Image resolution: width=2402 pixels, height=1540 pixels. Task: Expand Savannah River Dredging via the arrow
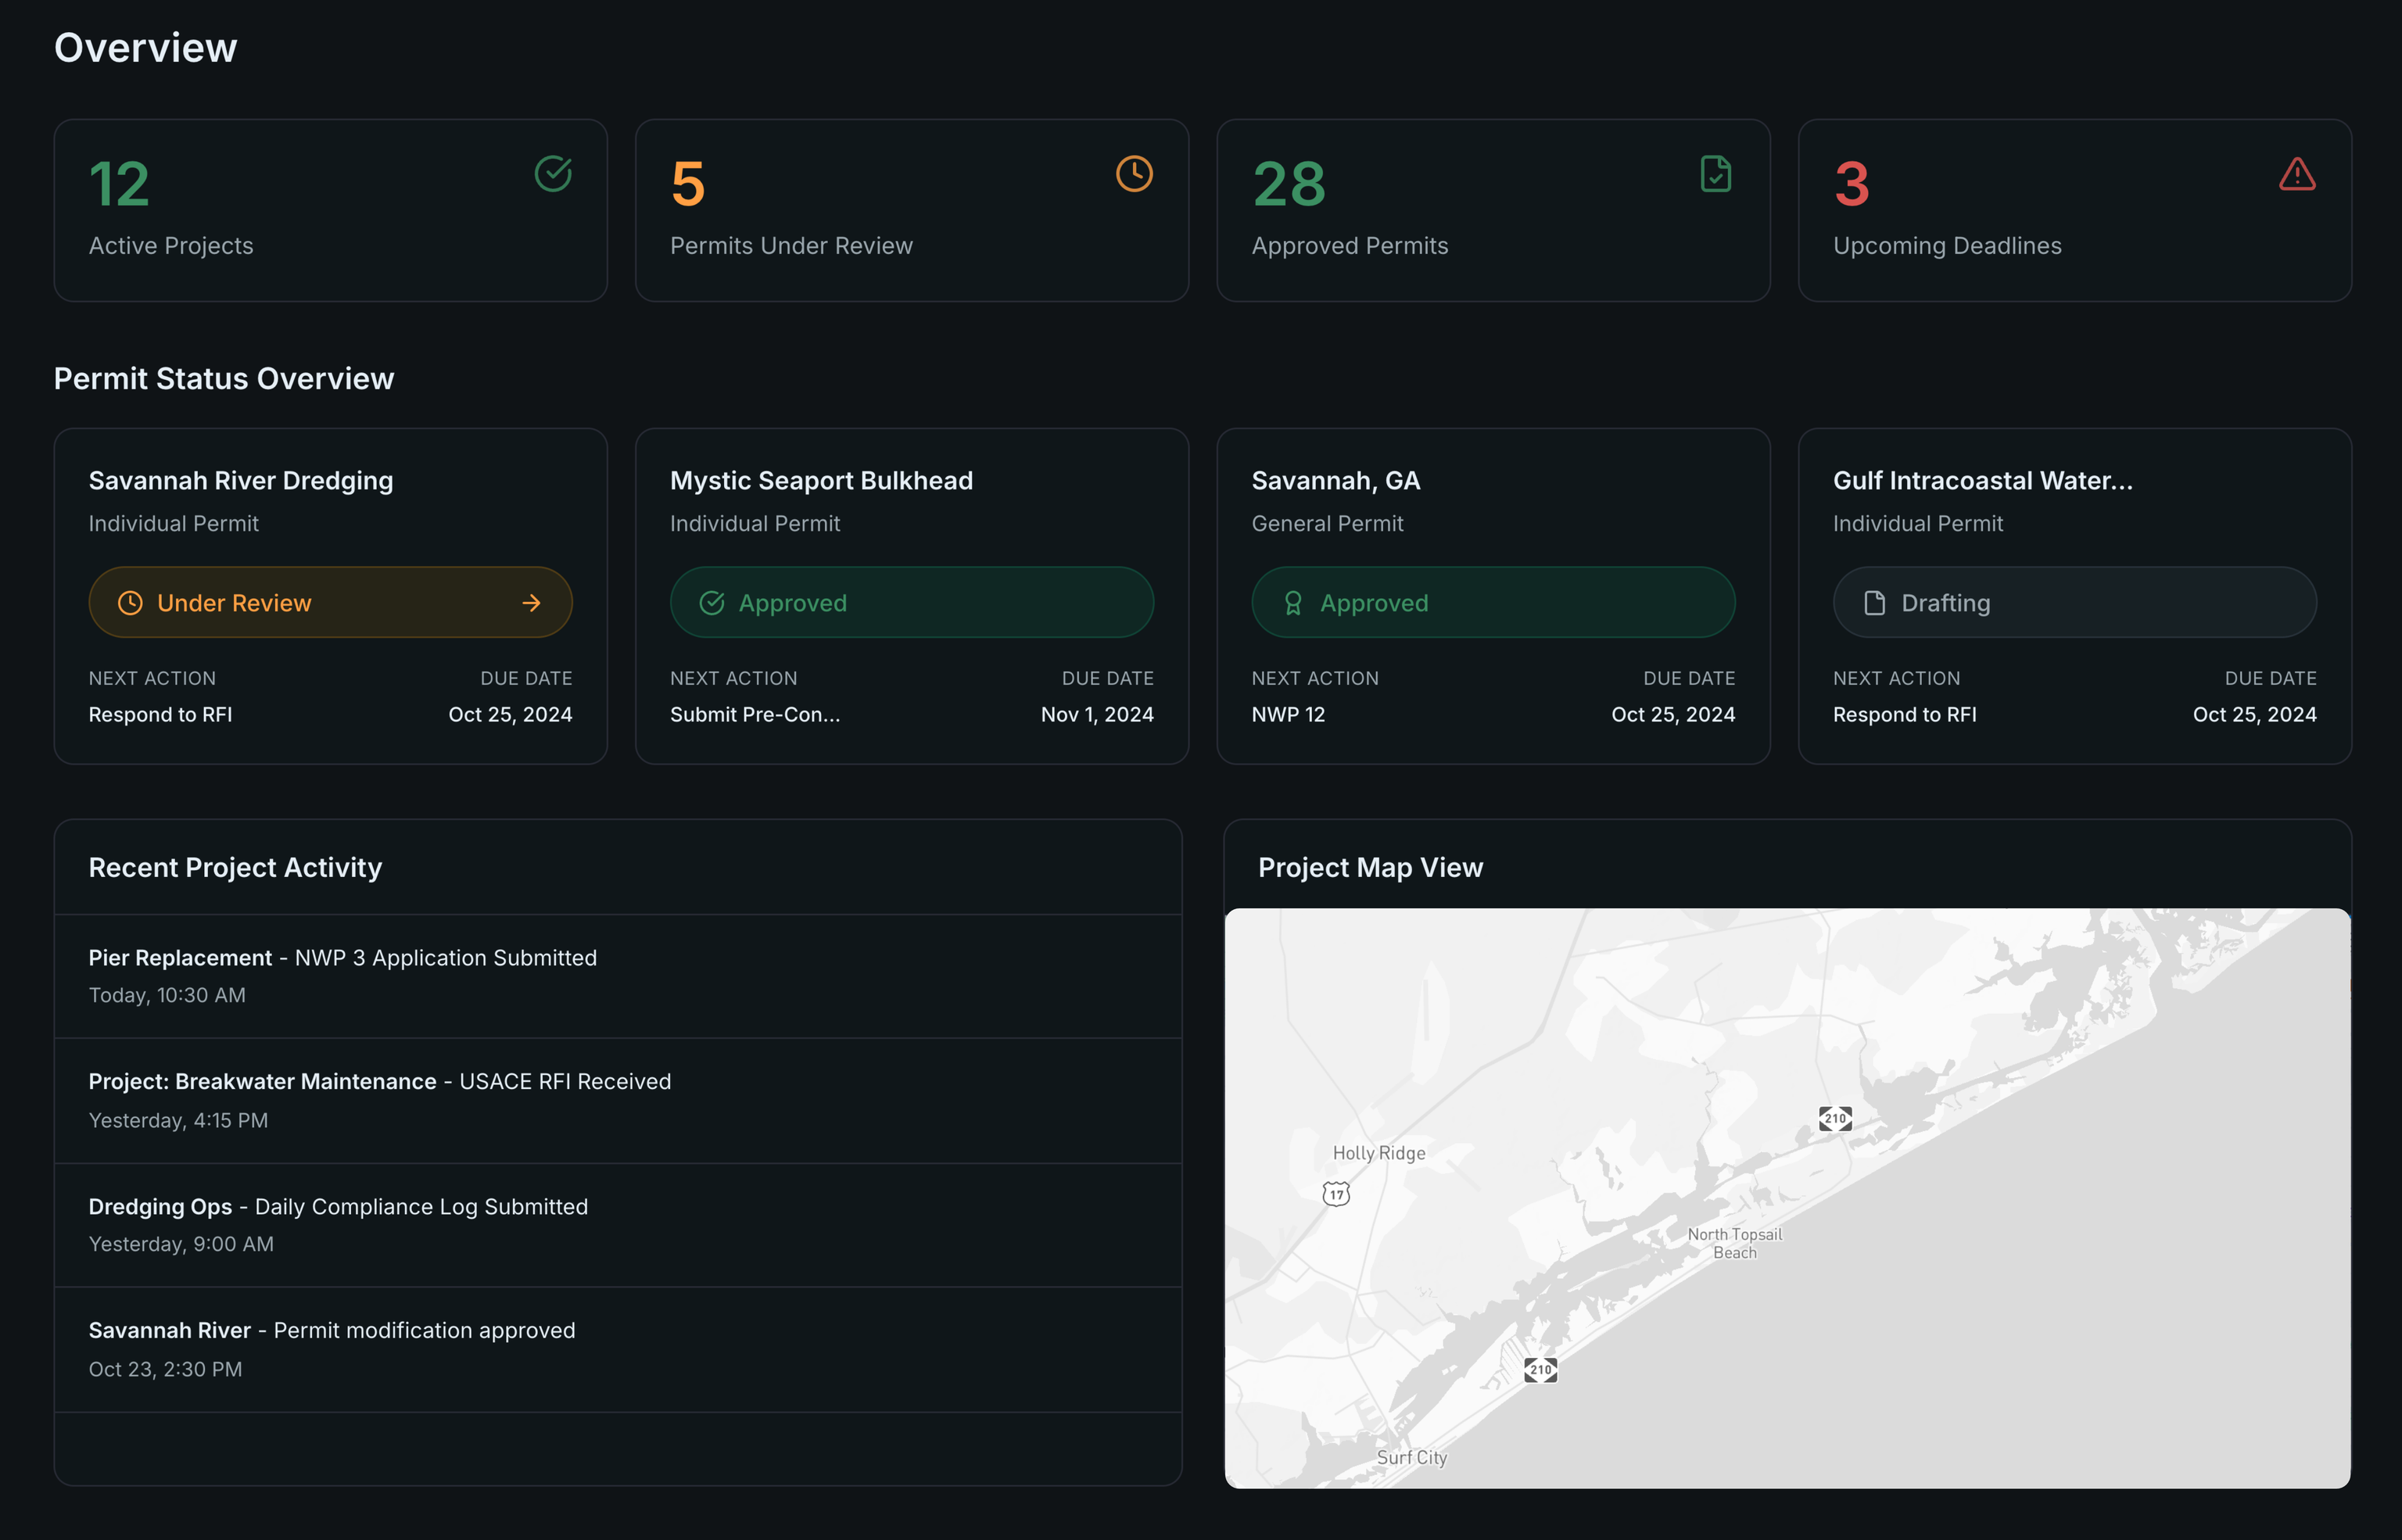tap(530, 602)
